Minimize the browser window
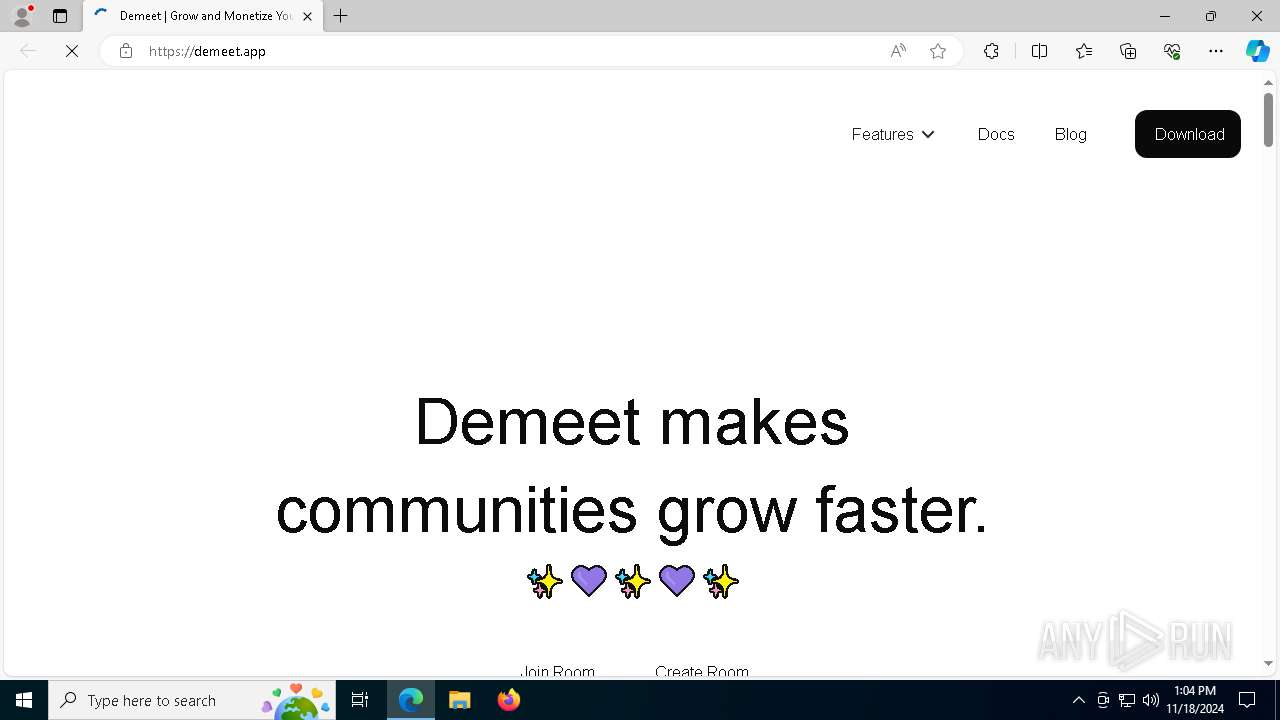Viewport: 1280px width, 720px height. (x=1165, y=16)
